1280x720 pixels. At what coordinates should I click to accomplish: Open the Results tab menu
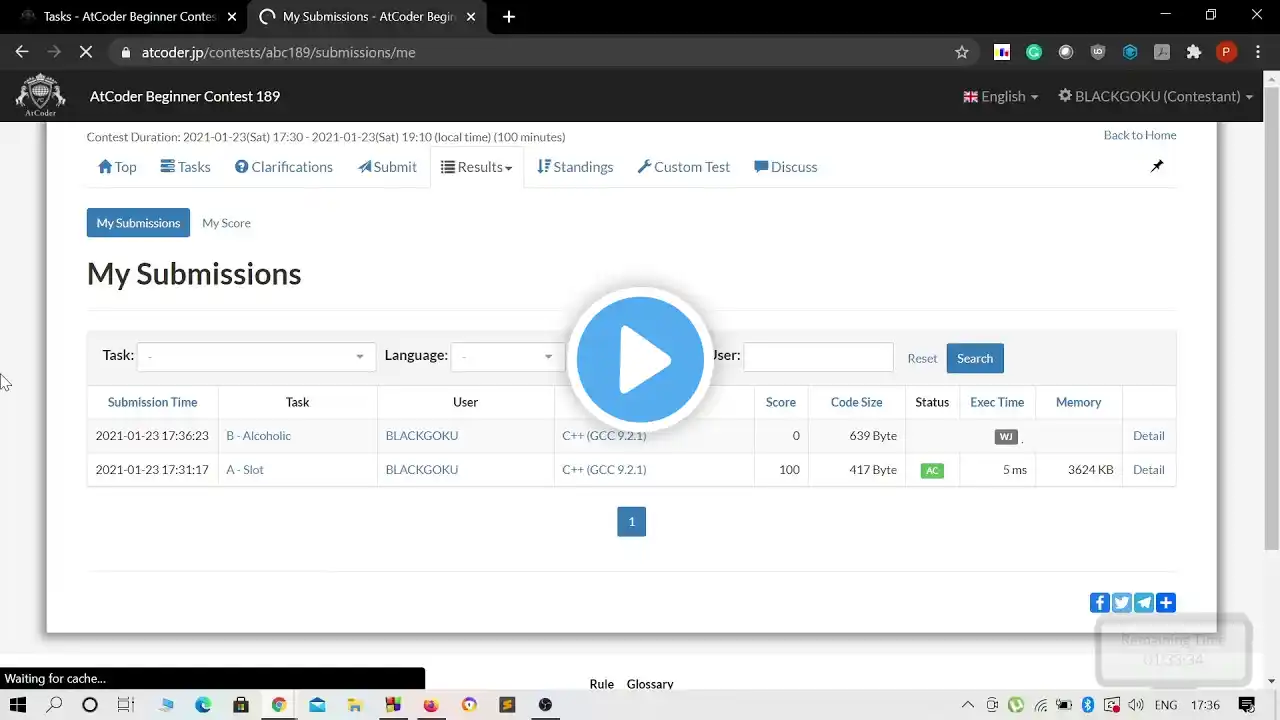click(477, 167)
